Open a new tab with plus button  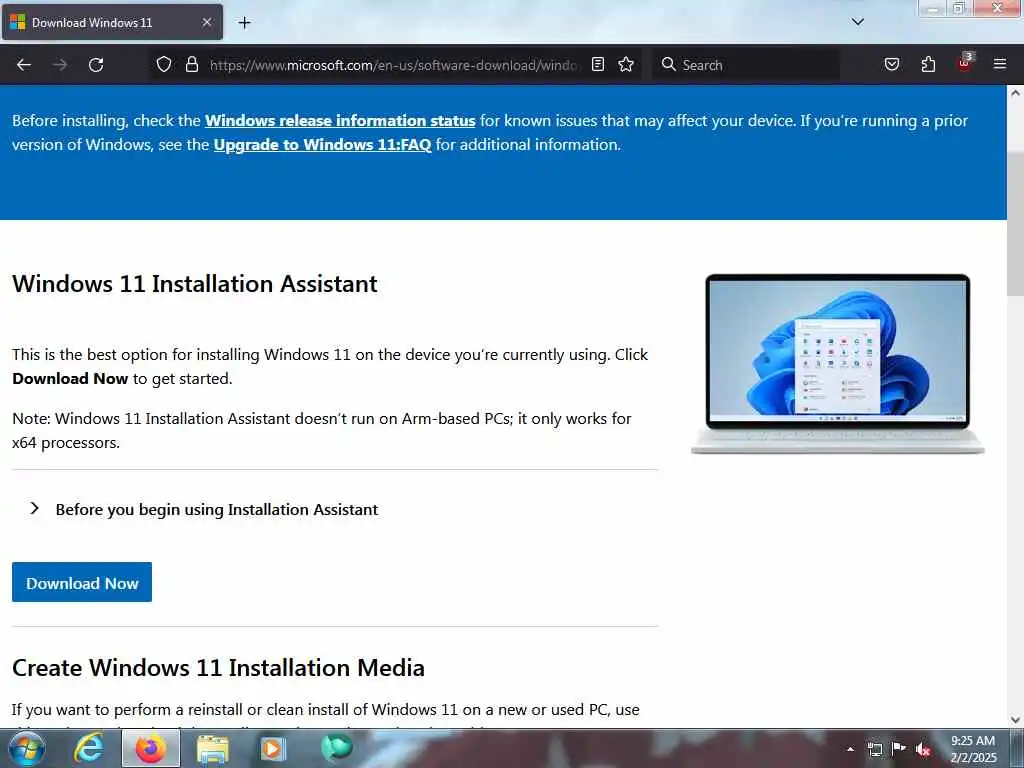pos(244,23)
